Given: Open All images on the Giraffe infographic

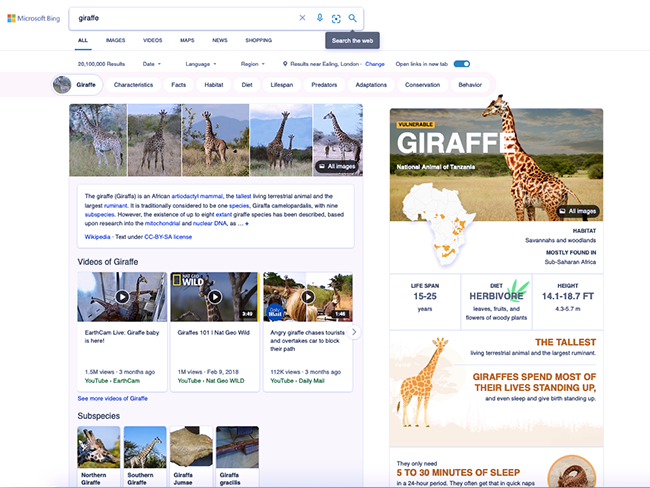Looking at the screenshot, I should point(578,211).
